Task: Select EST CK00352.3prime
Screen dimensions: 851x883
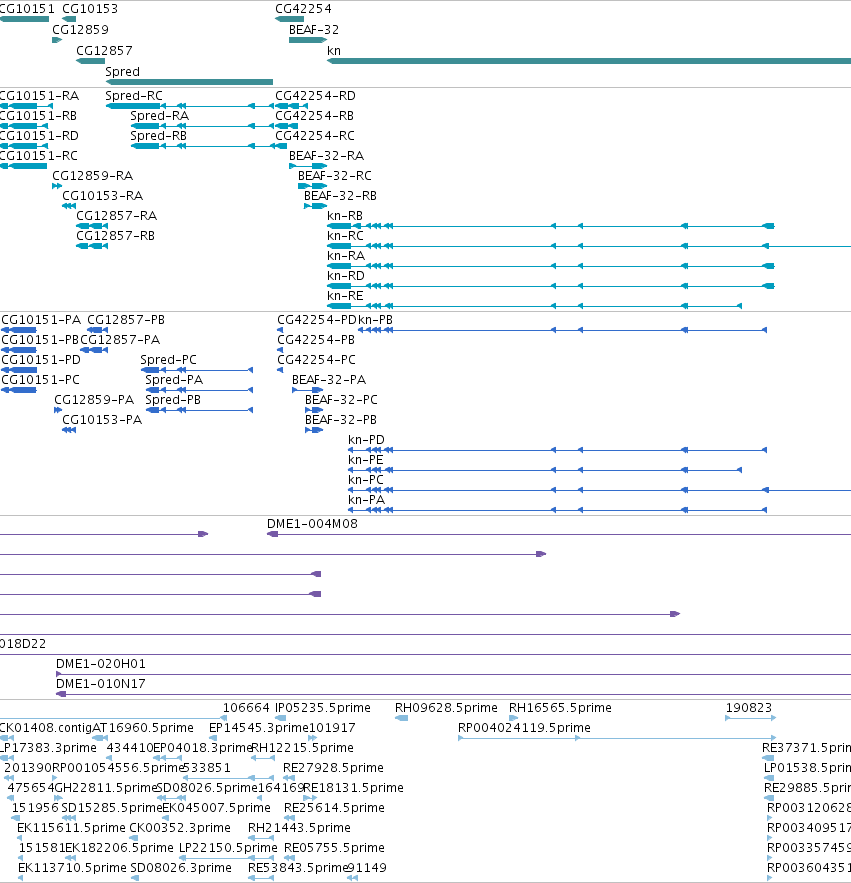Action: 133,838
